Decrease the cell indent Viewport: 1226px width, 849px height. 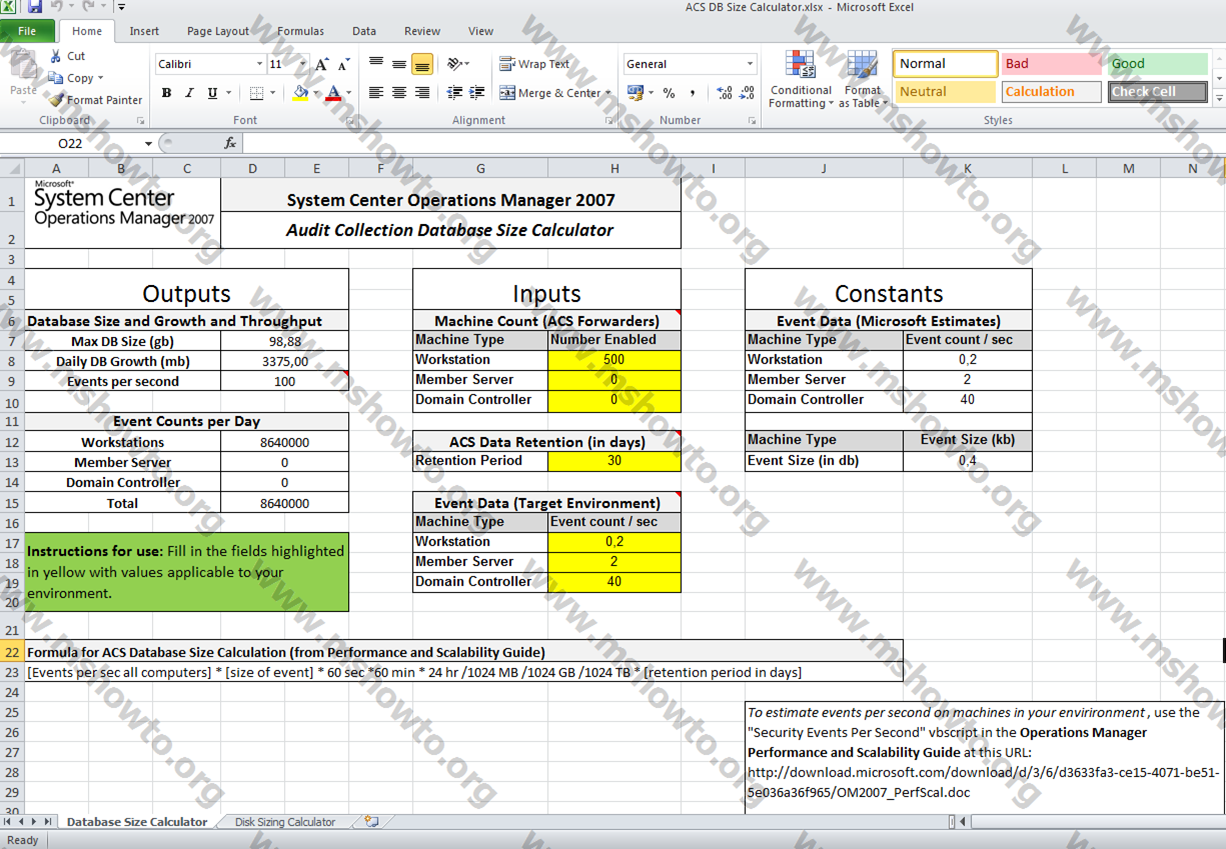(x=455, y=93)
